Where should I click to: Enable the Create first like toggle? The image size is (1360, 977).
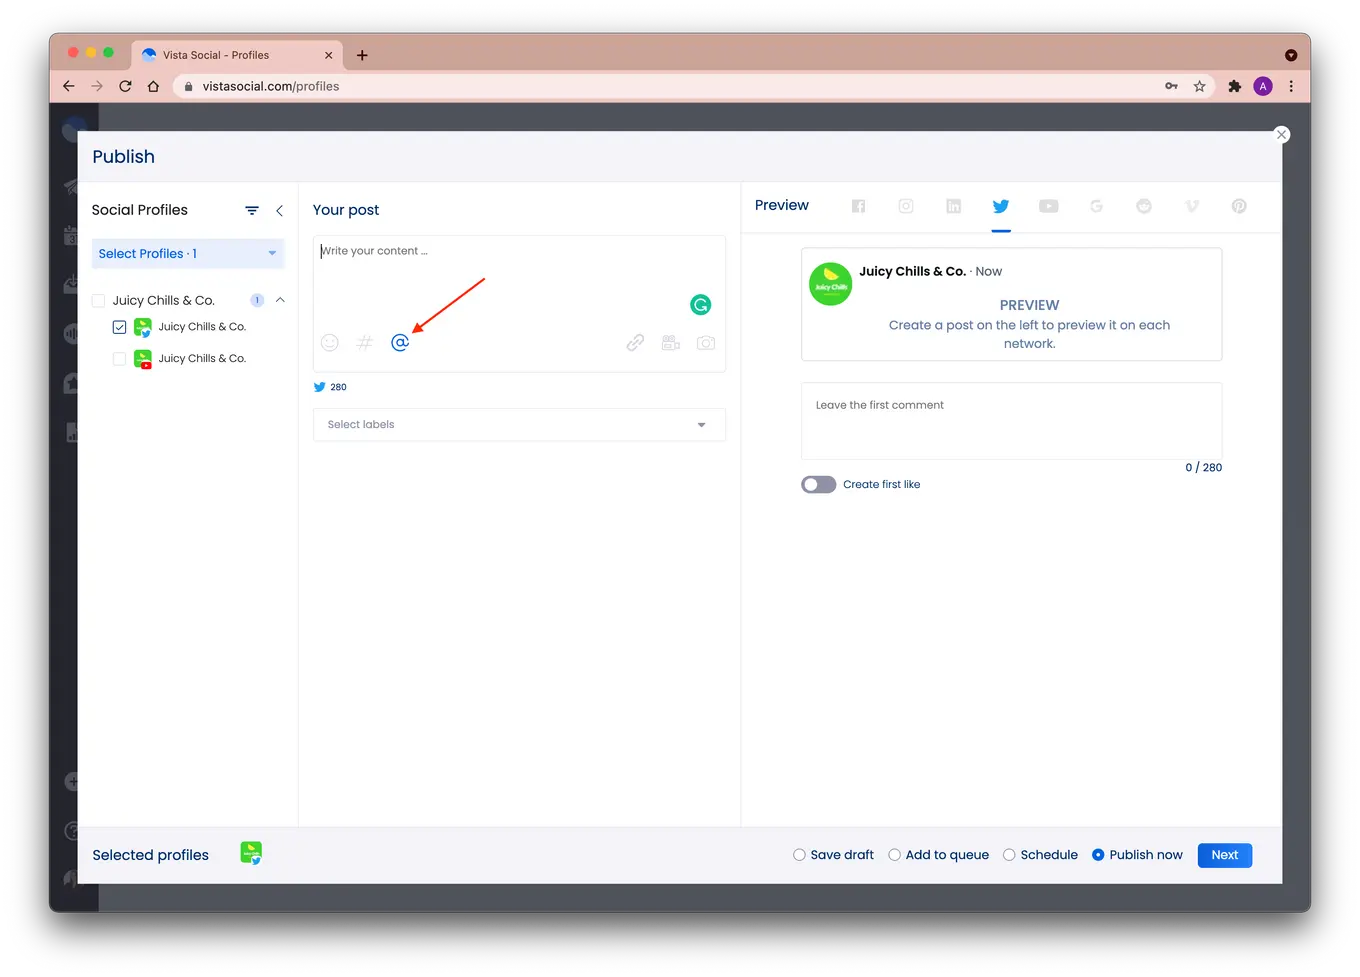[x=818, y=485]
